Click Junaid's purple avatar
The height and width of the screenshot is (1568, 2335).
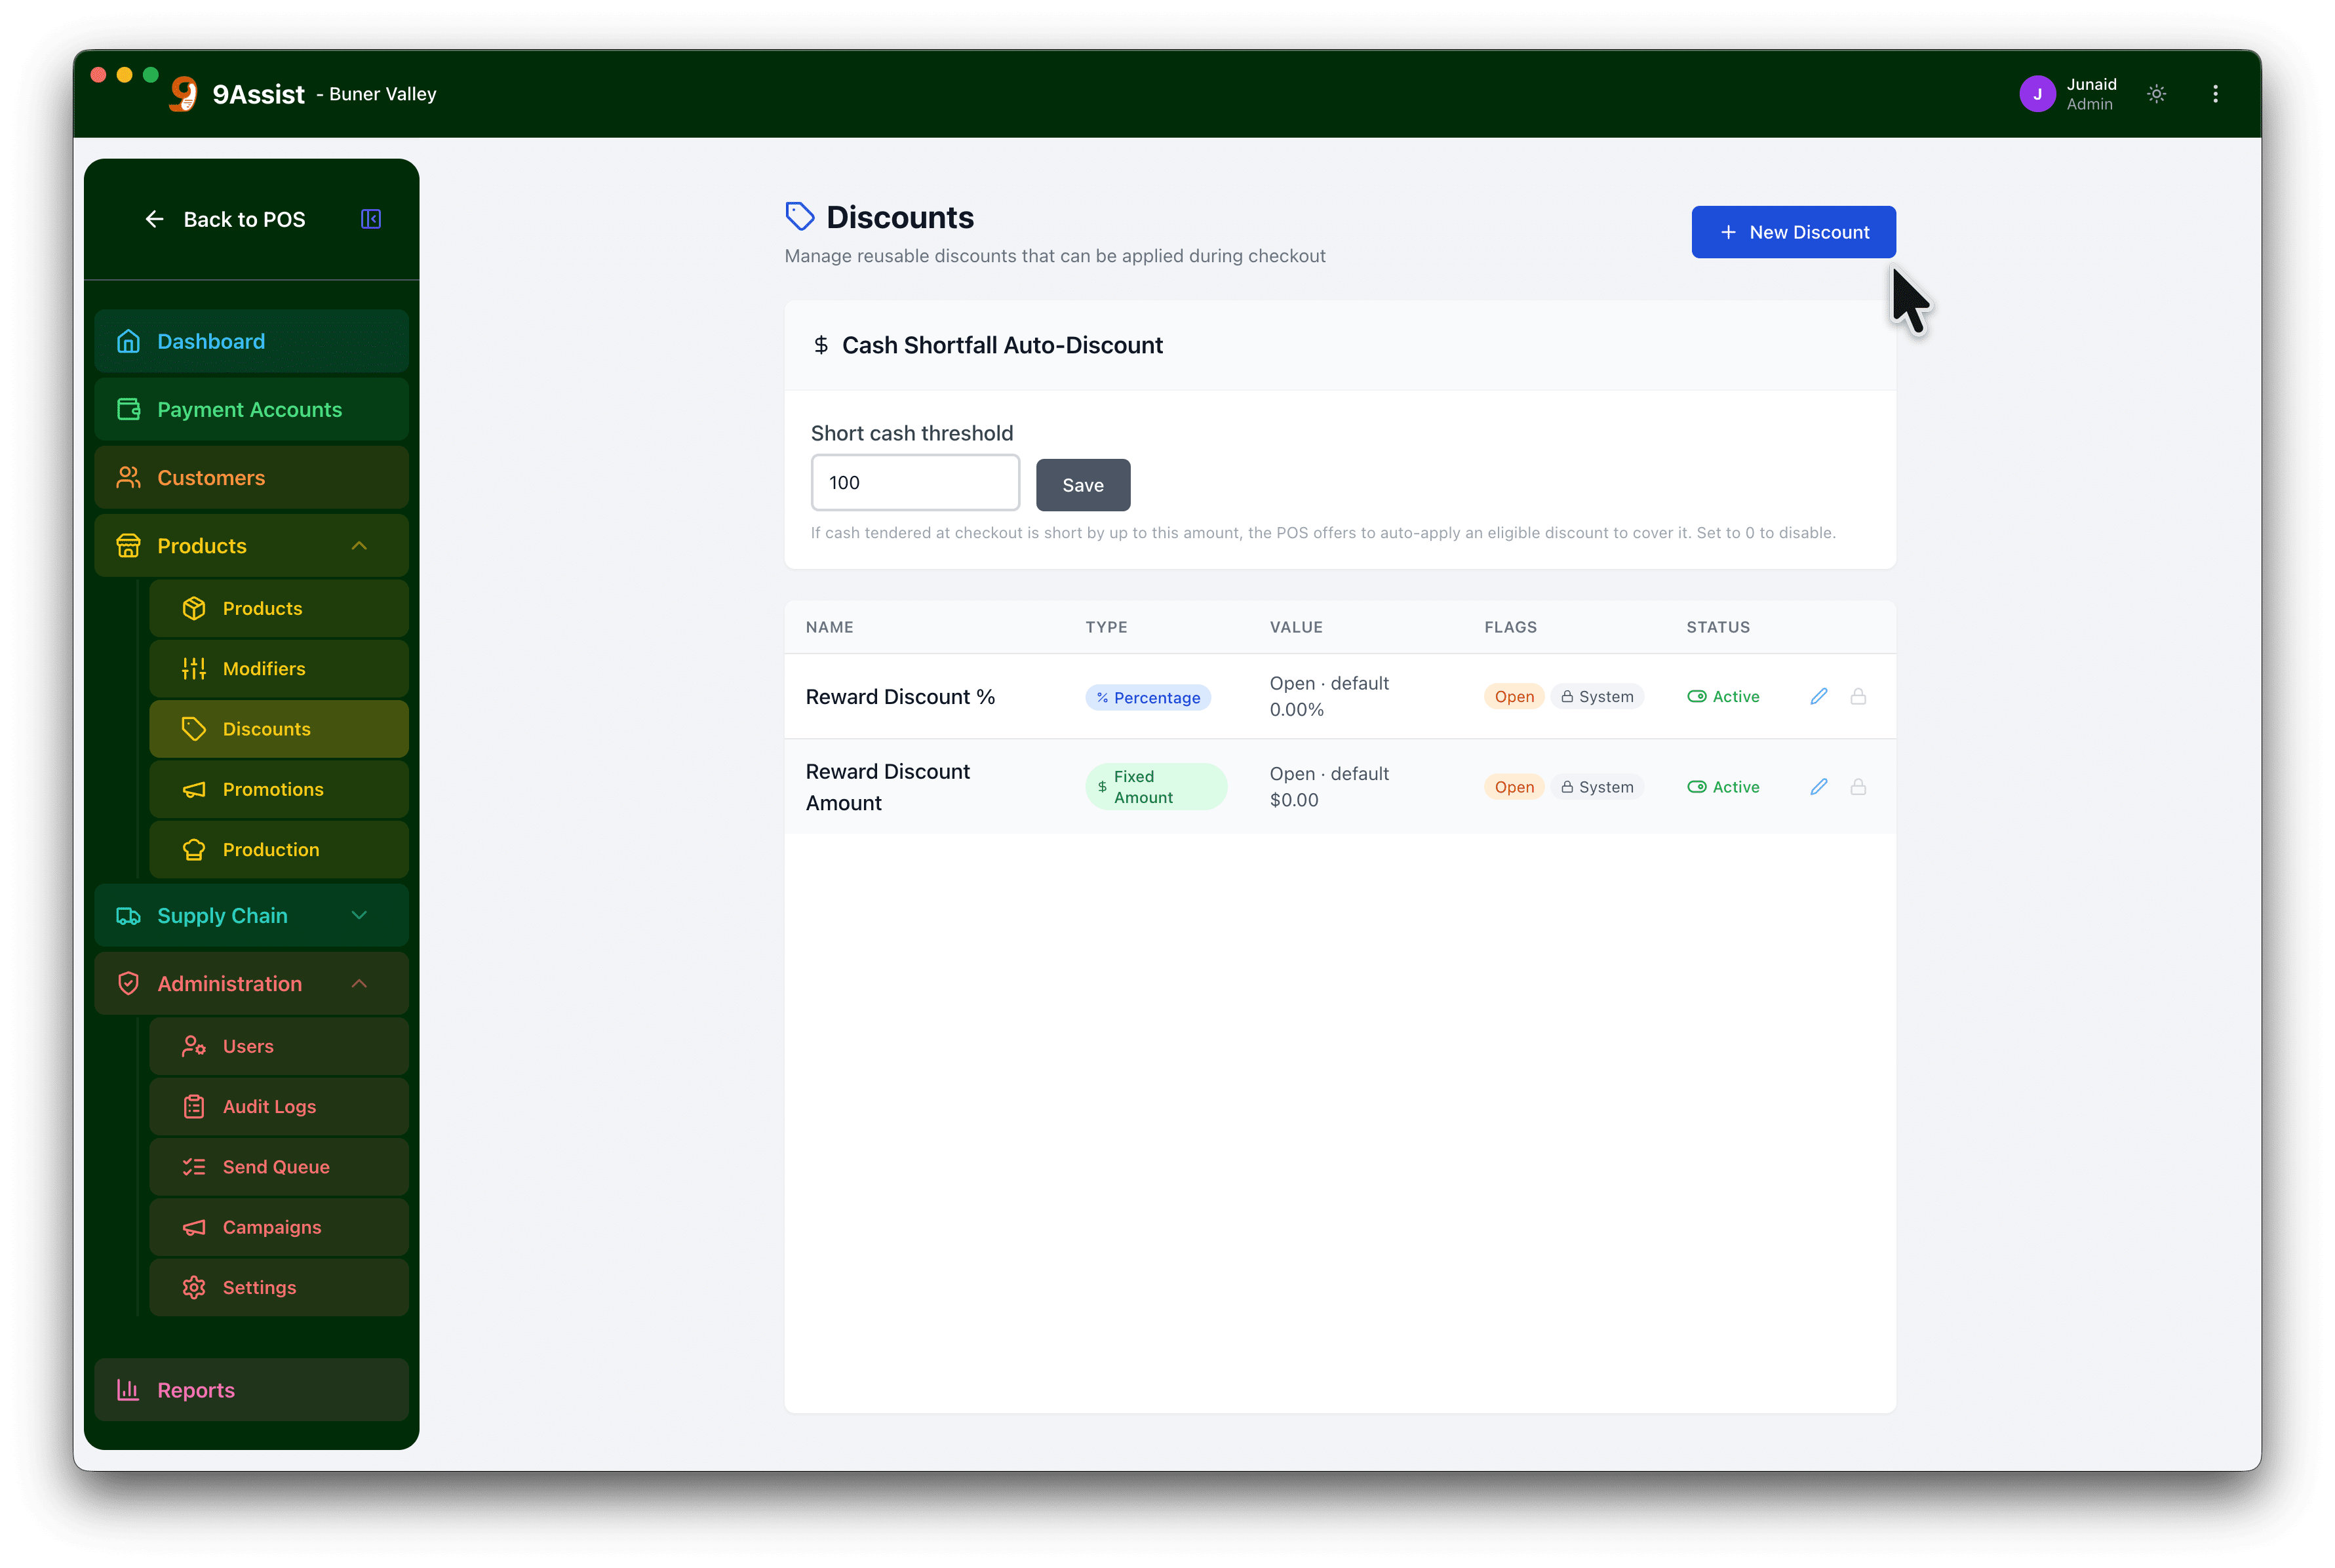[x=2037, y=94]
